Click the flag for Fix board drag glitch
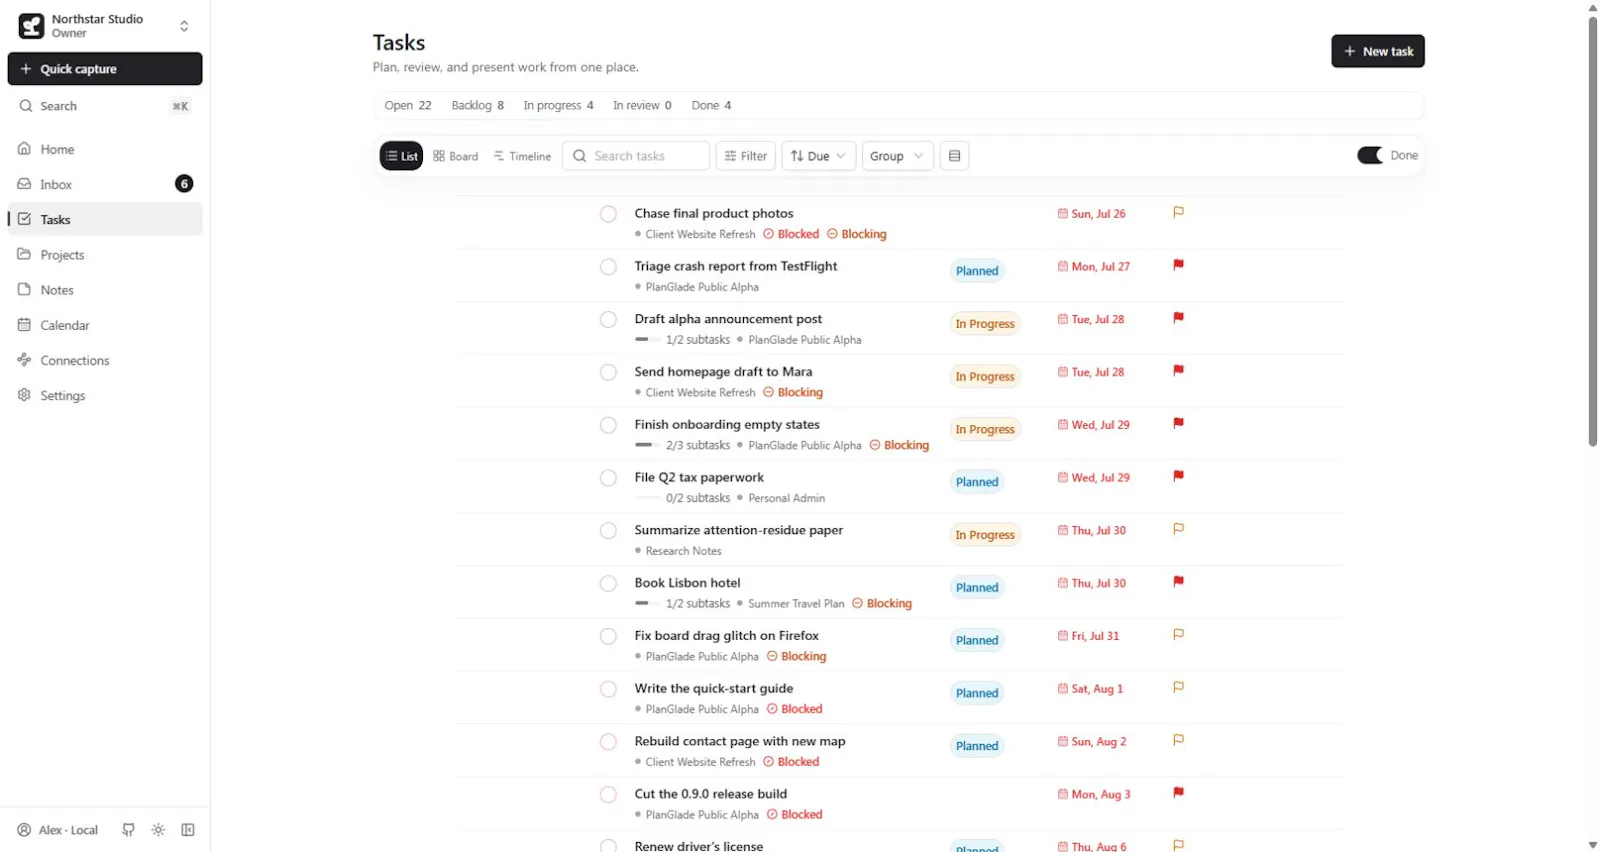This screenshot has width=1600, height=852. pyautogui.click(x=1178, y=634)
